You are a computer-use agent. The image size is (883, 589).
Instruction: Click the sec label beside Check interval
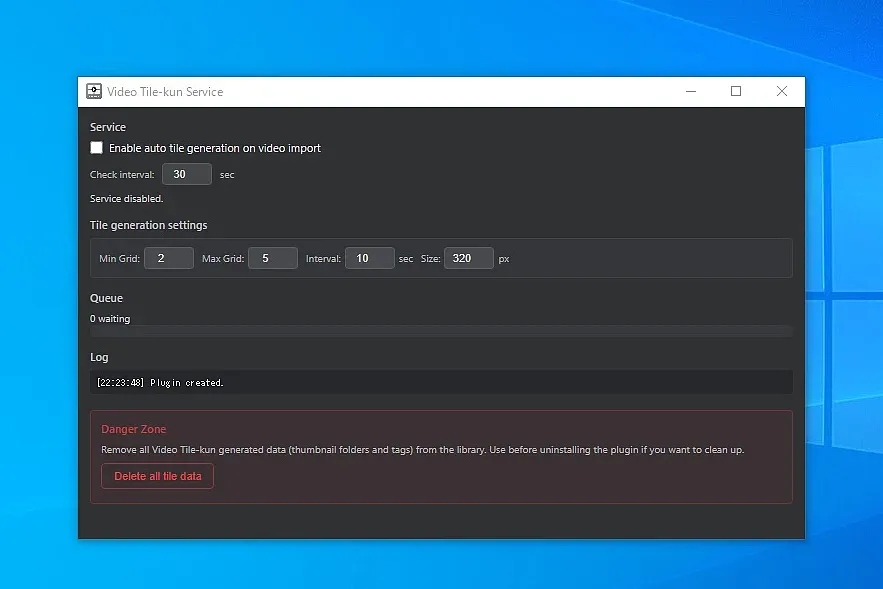click(x=227, y=174)
